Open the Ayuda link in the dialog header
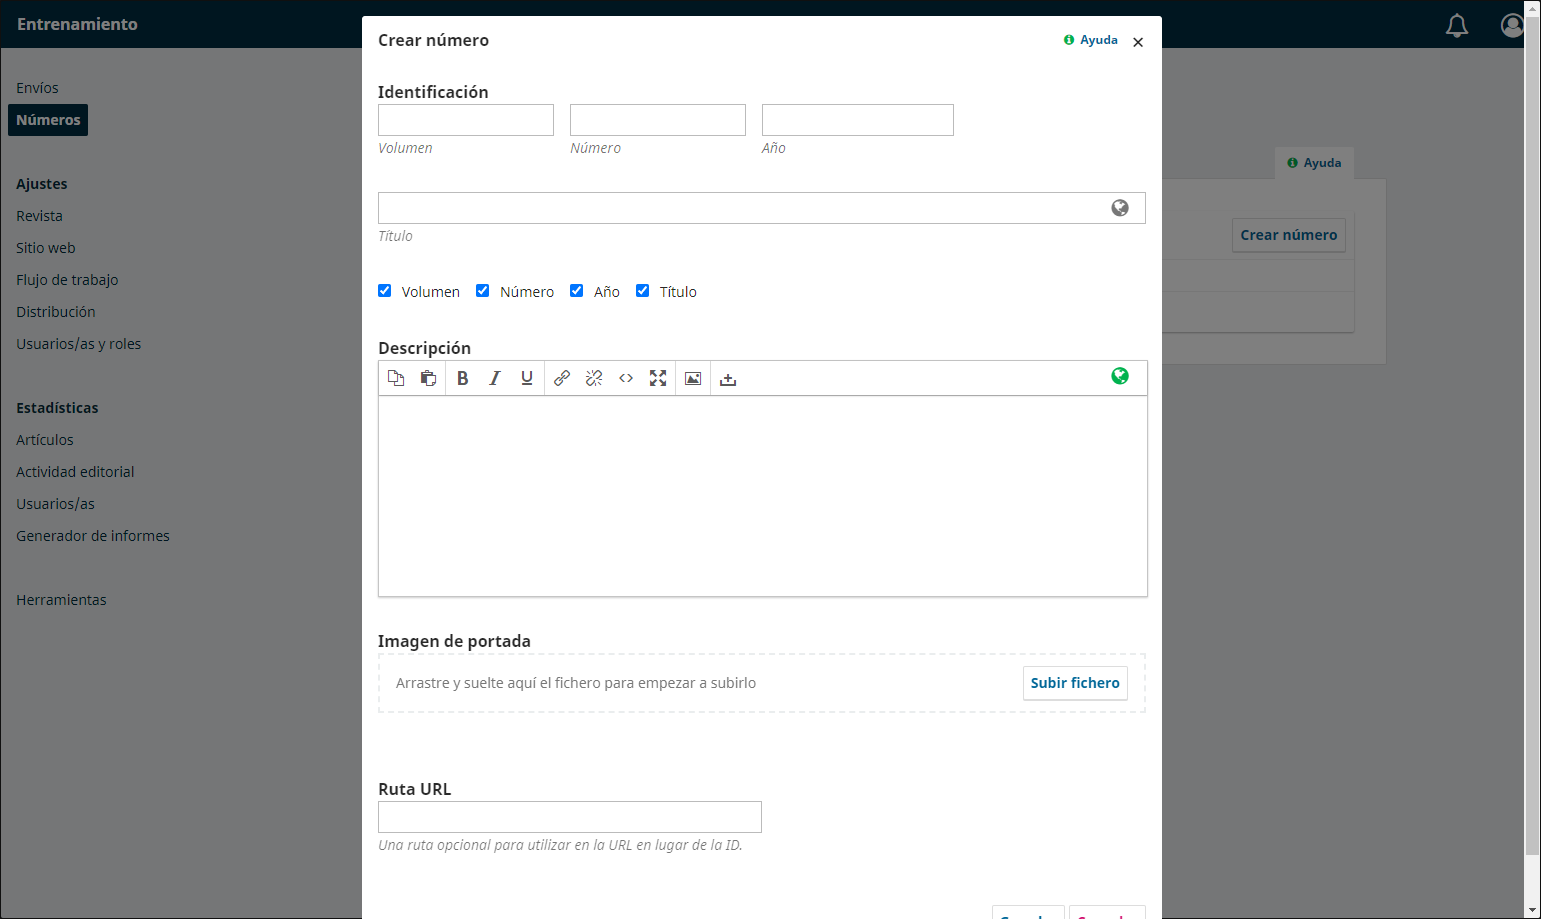The width and height of the screenshot is (1541, 919). 1091,40
